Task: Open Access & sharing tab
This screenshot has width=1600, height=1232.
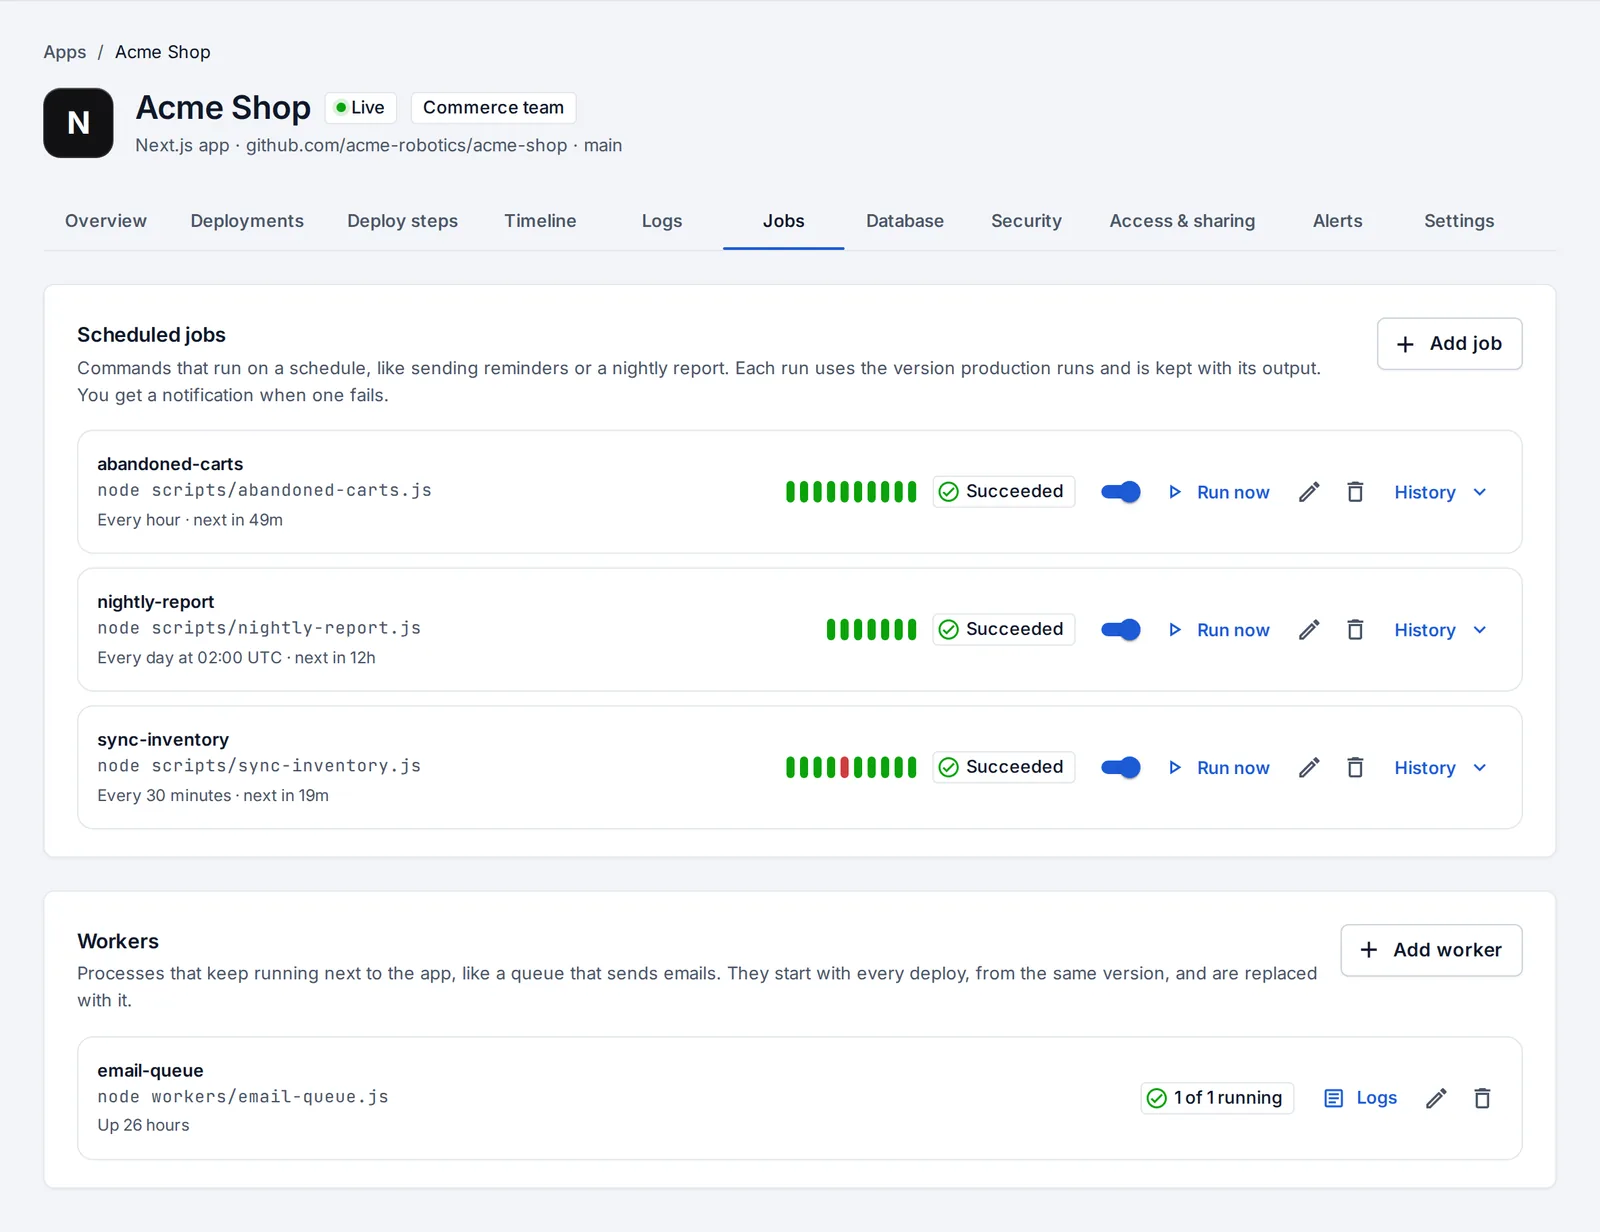Action: (1182, 221)
